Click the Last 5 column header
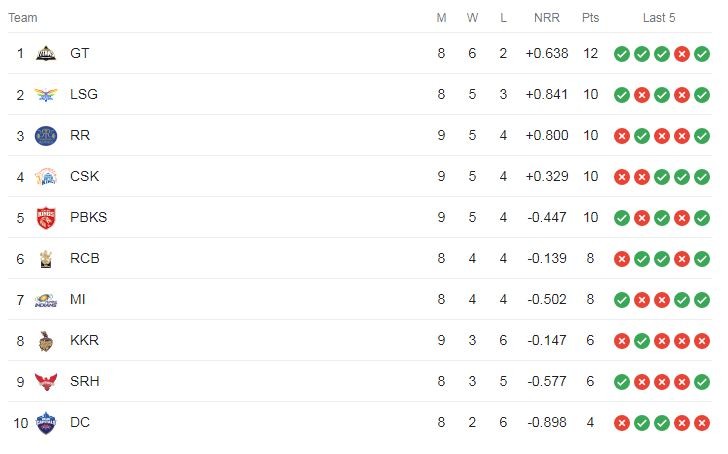Image resolution: width=728 pixels, height=454 pixels. click(659, 18)
